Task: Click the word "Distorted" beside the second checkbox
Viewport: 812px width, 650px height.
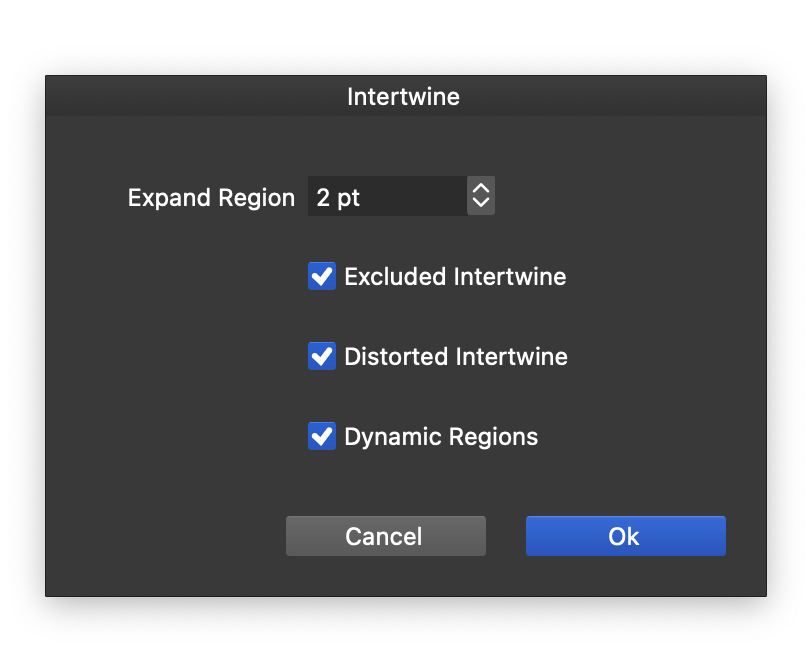Action: tap(397, 357)
